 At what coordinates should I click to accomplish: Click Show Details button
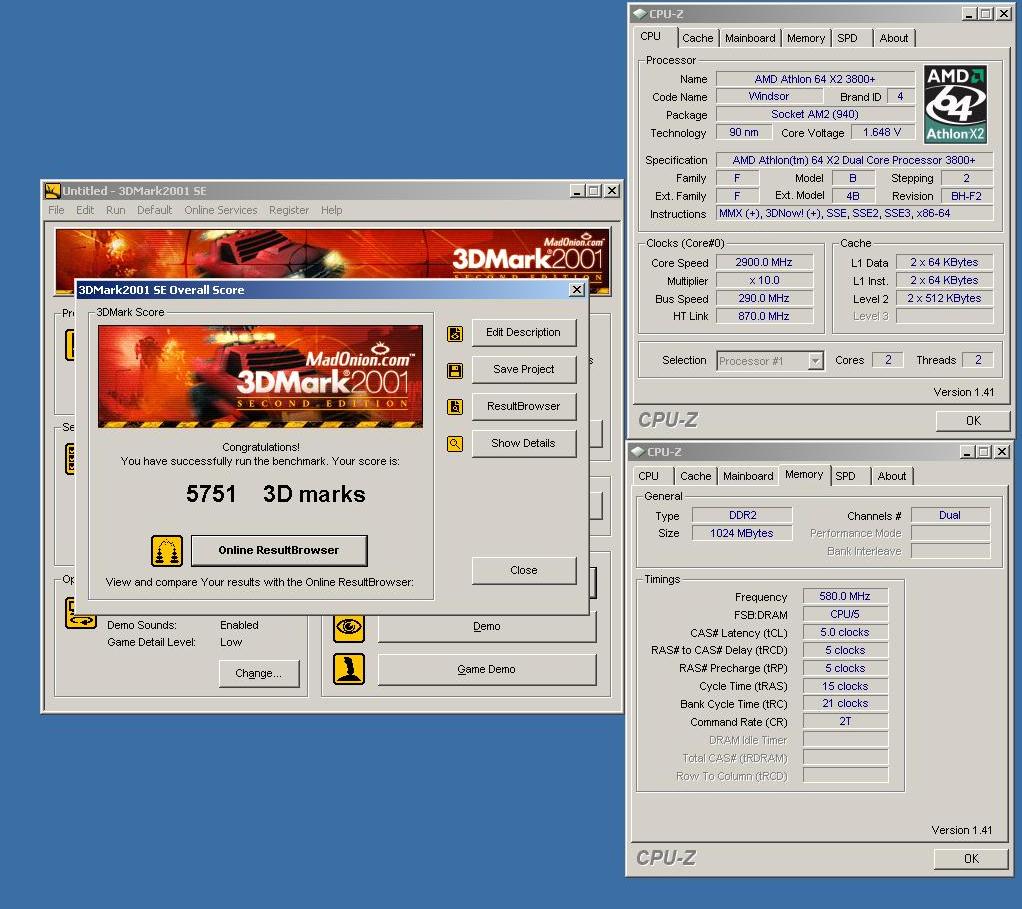pyautogui.click(x=524, y=443)
